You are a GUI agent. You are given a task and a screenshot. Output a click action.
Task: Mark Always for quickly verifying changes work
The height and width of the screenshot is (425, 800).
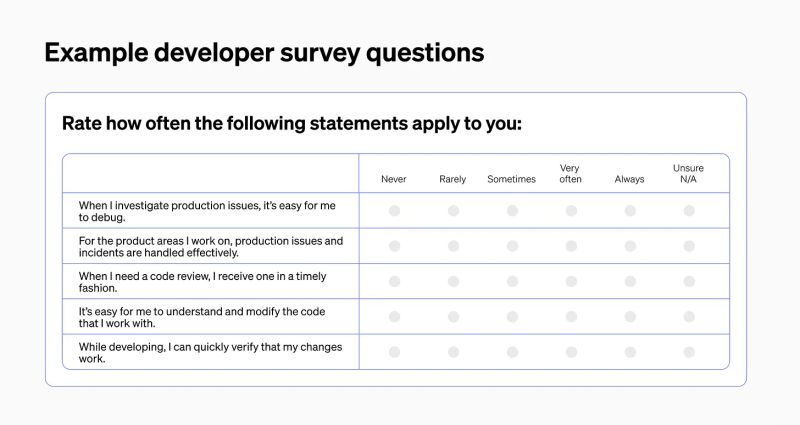click(x=630, y=352)
